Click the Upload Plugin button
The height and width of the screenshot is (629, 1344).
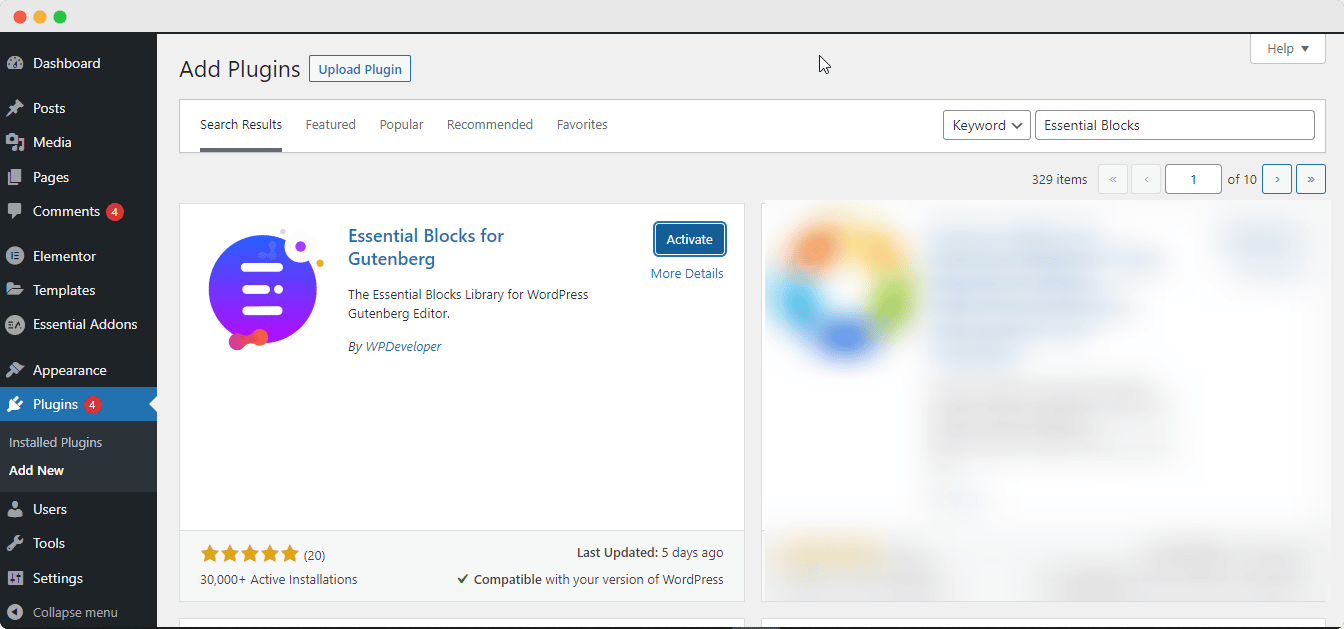(x=360, y=69)
